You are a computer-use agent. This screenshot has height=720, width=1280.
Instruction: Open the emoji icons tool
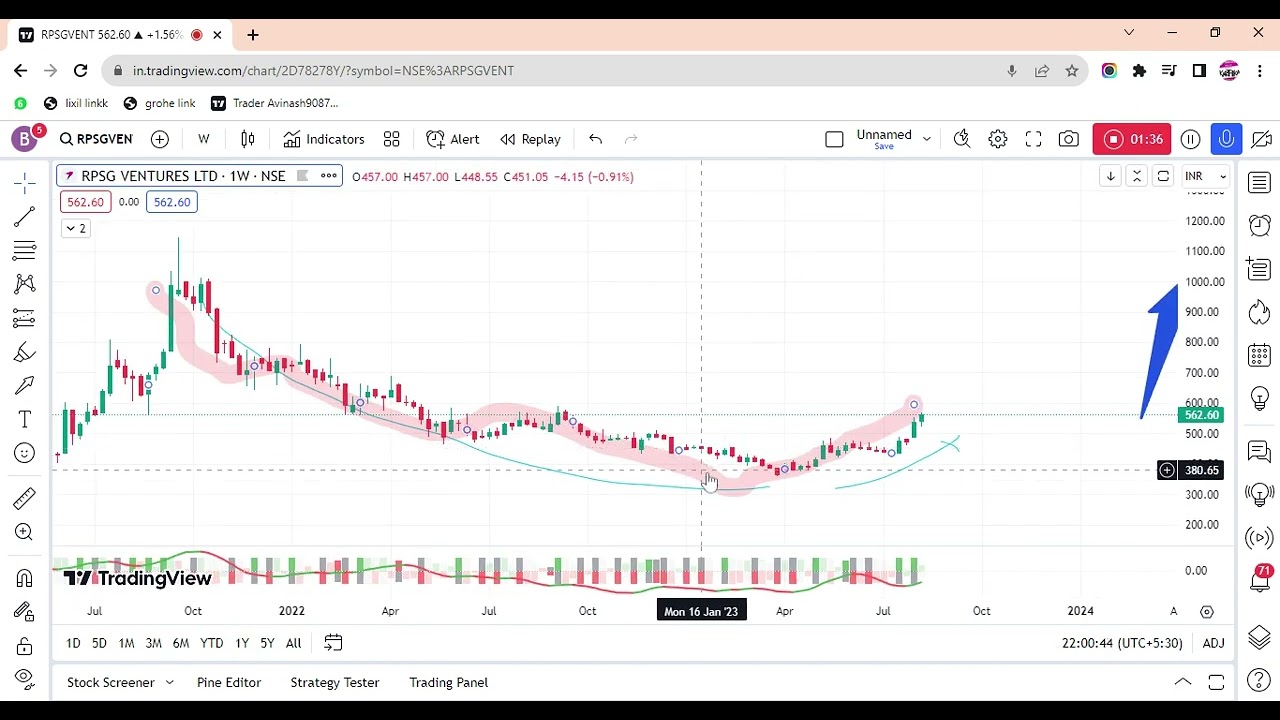[x=25, y=453]
